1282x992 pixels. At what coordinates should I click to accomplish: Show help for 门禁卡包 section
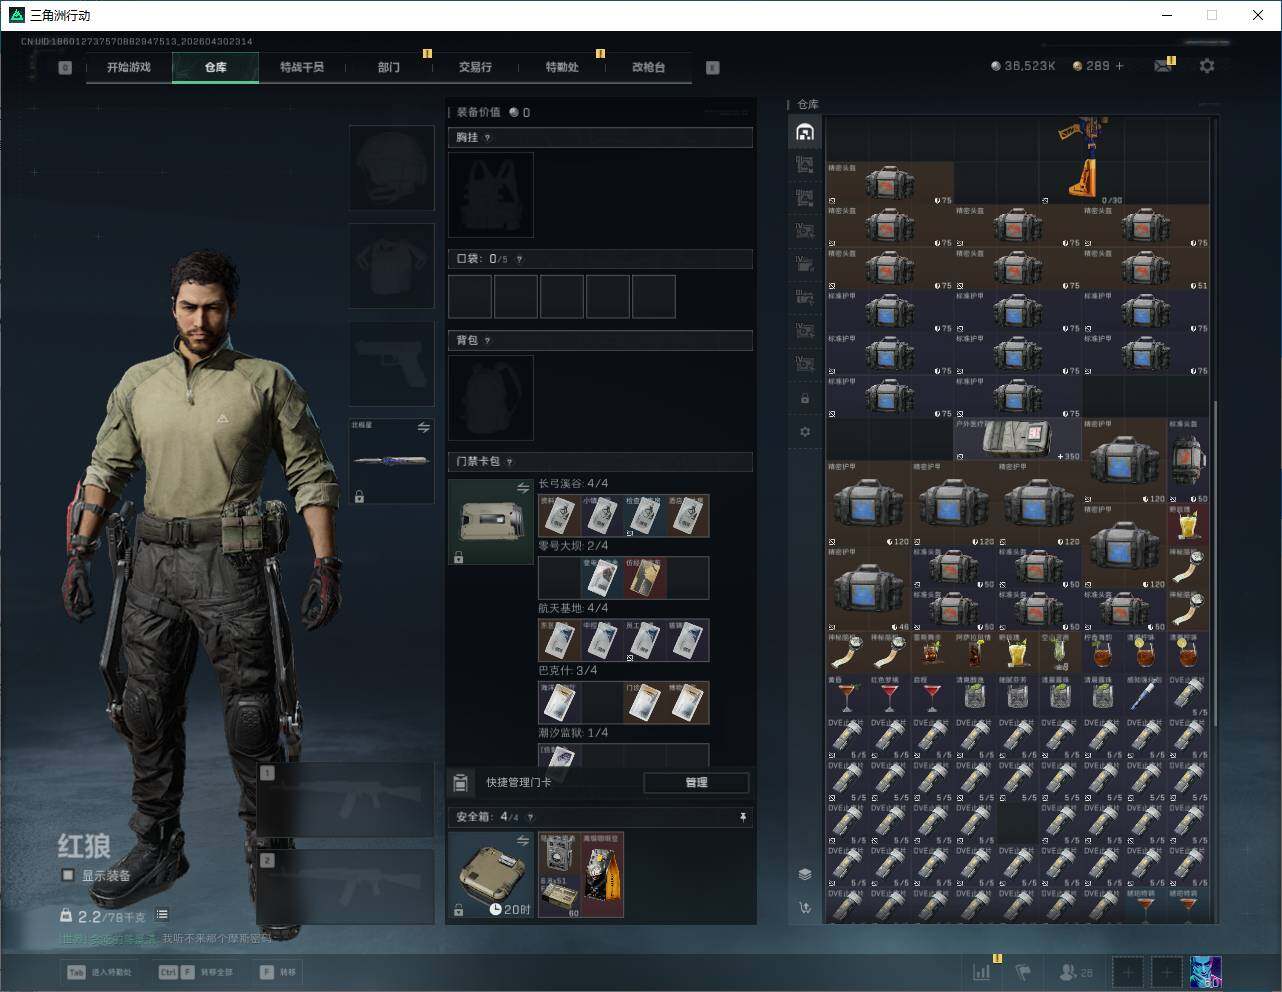(x=510, y=462)
